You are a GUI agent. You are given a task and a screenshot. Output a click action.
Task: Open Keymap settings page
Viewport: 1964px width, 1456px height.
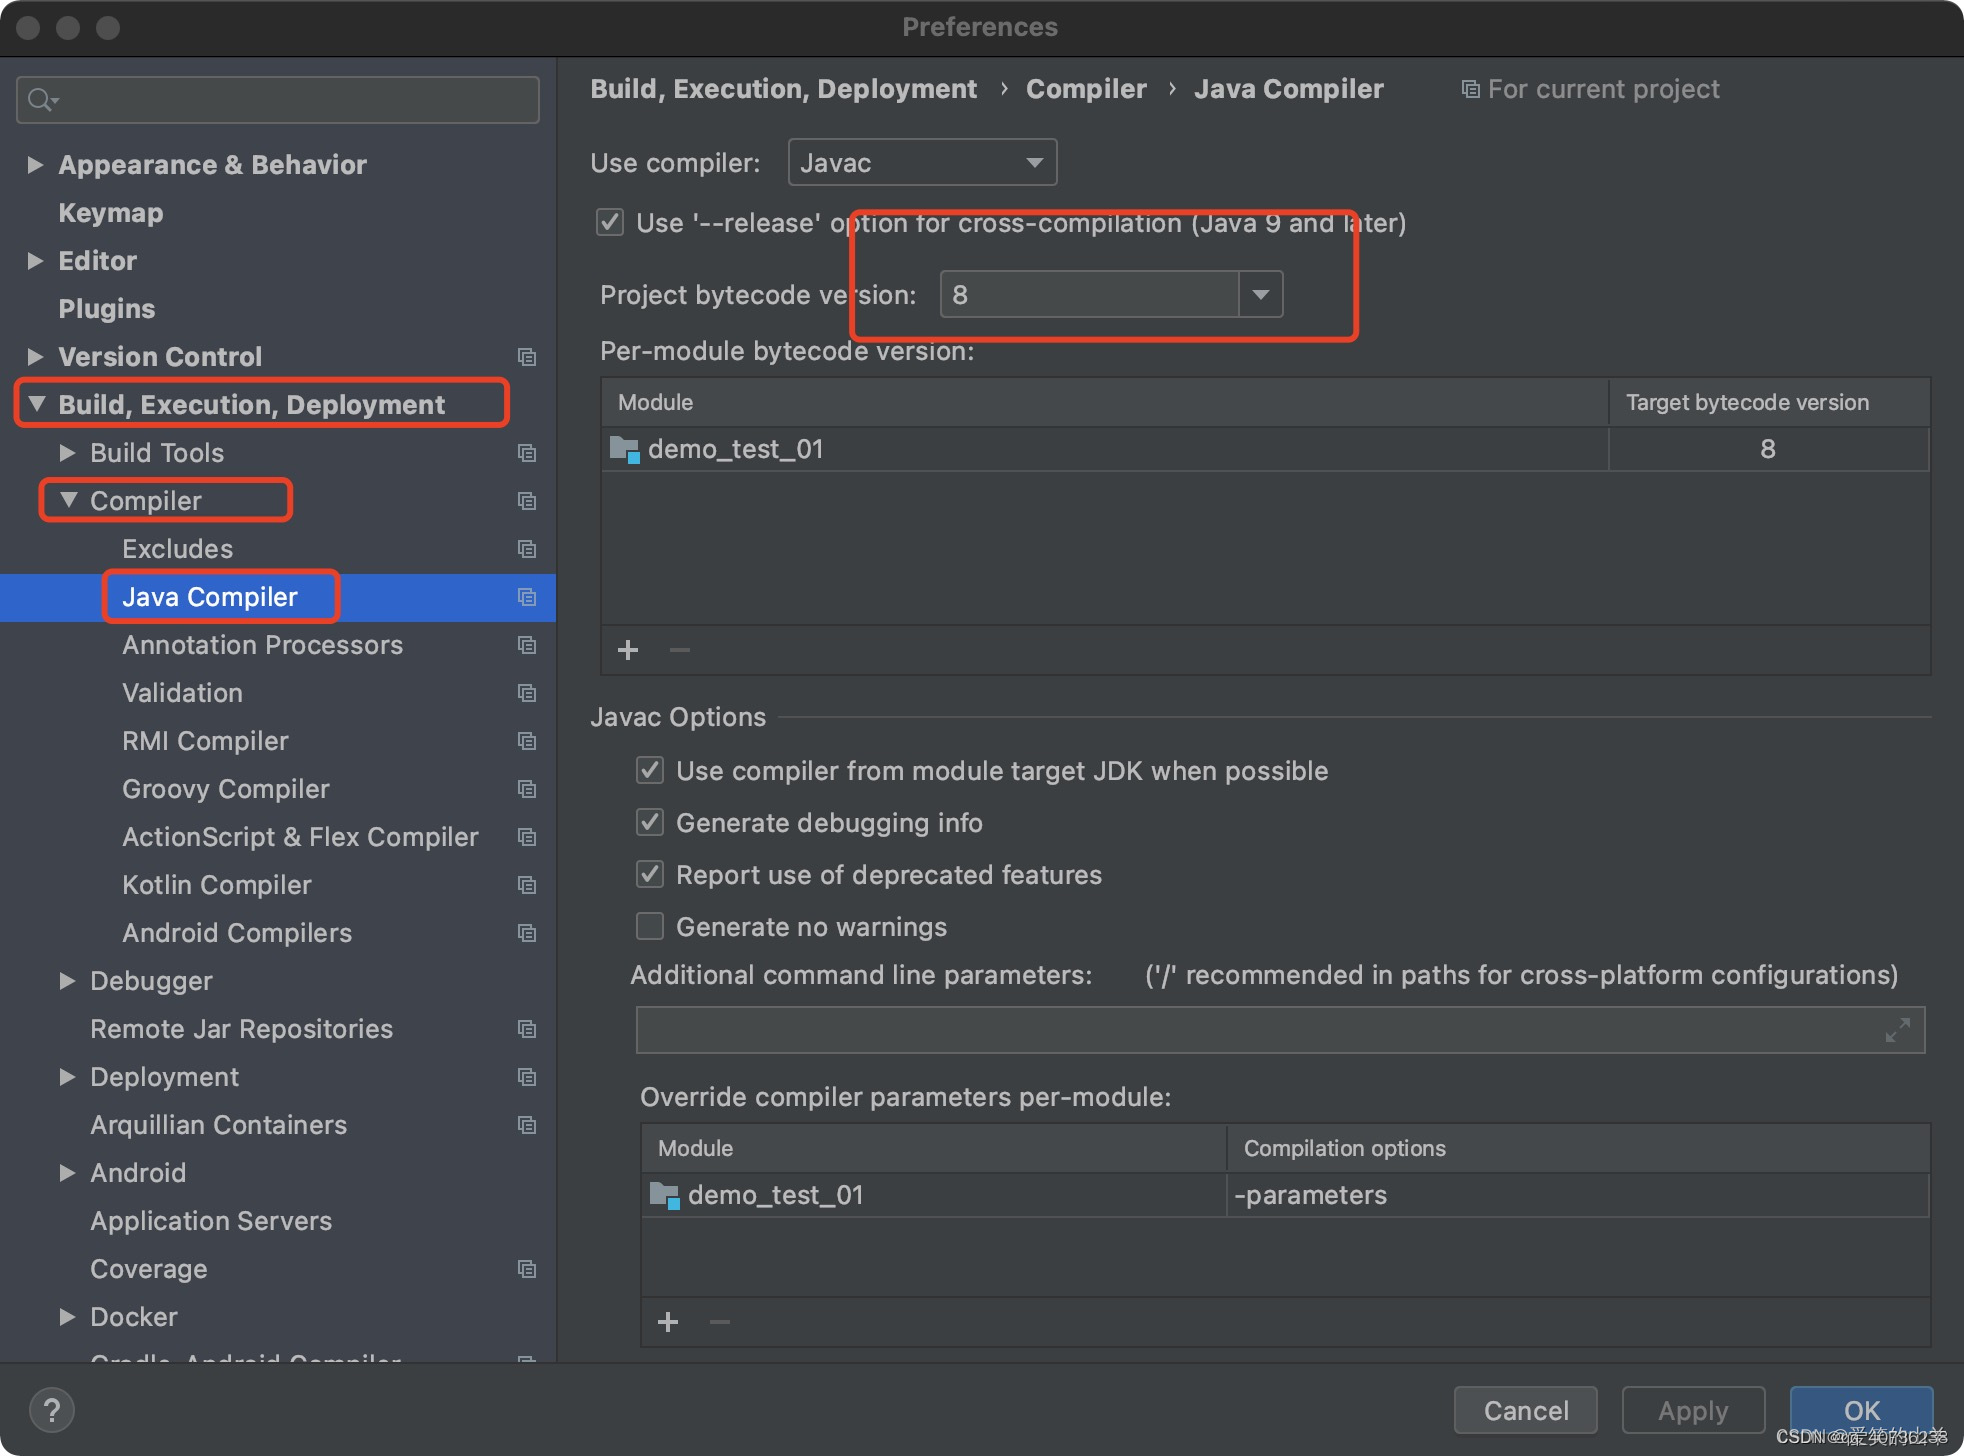tap(111, 213)
